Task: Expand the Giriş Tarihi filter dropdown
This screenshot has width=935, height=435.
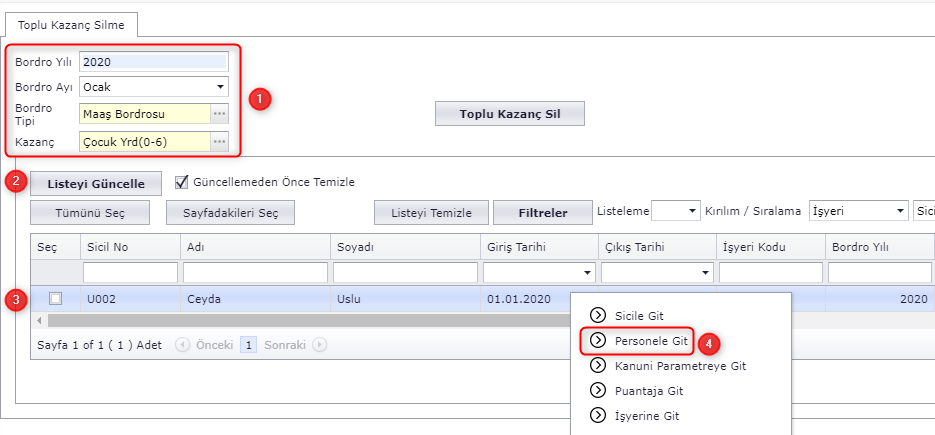Action: (x=586, y=273)
